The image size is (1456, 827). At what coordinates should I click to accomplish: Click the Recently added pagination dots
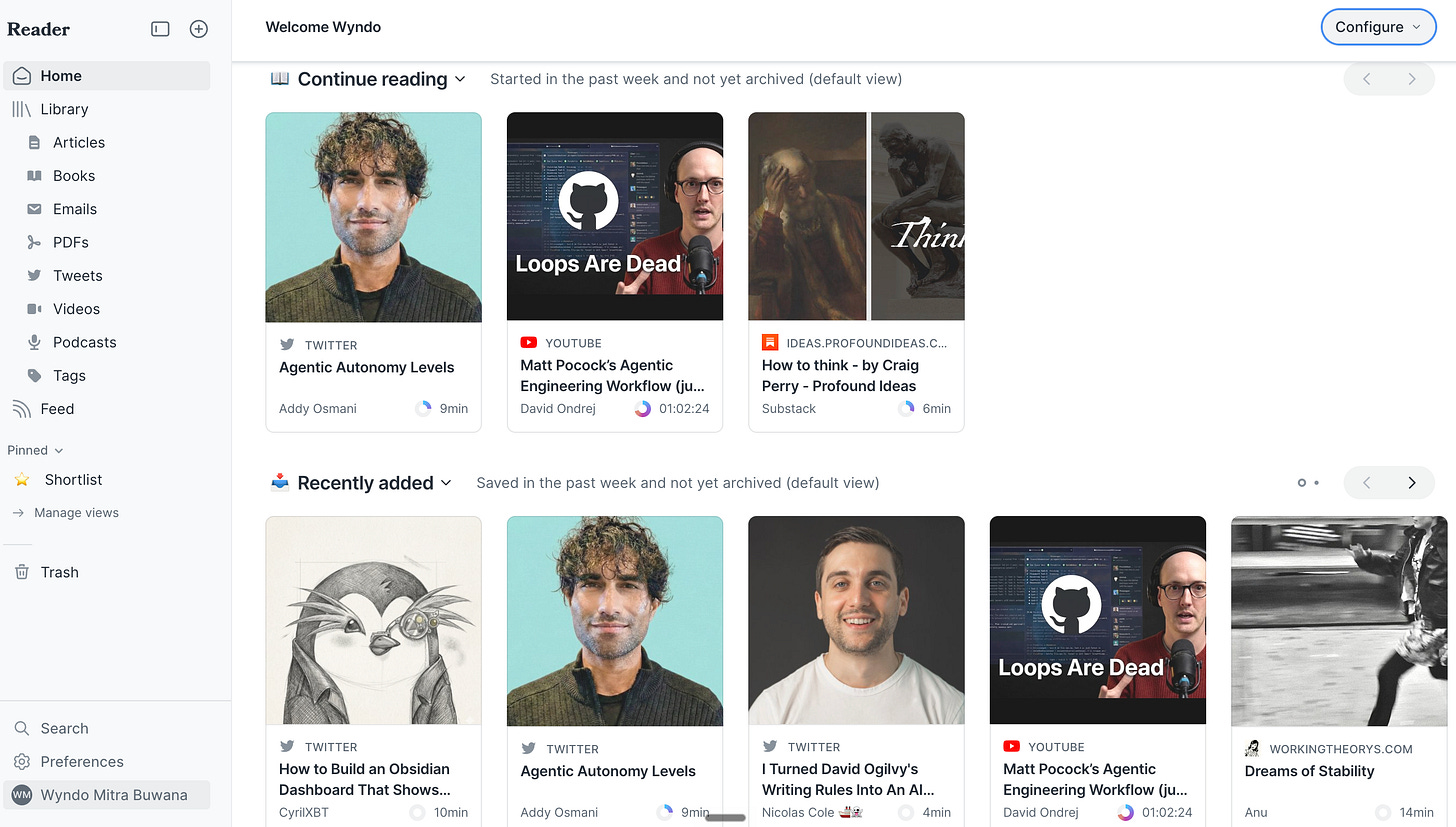point(1308,483)
